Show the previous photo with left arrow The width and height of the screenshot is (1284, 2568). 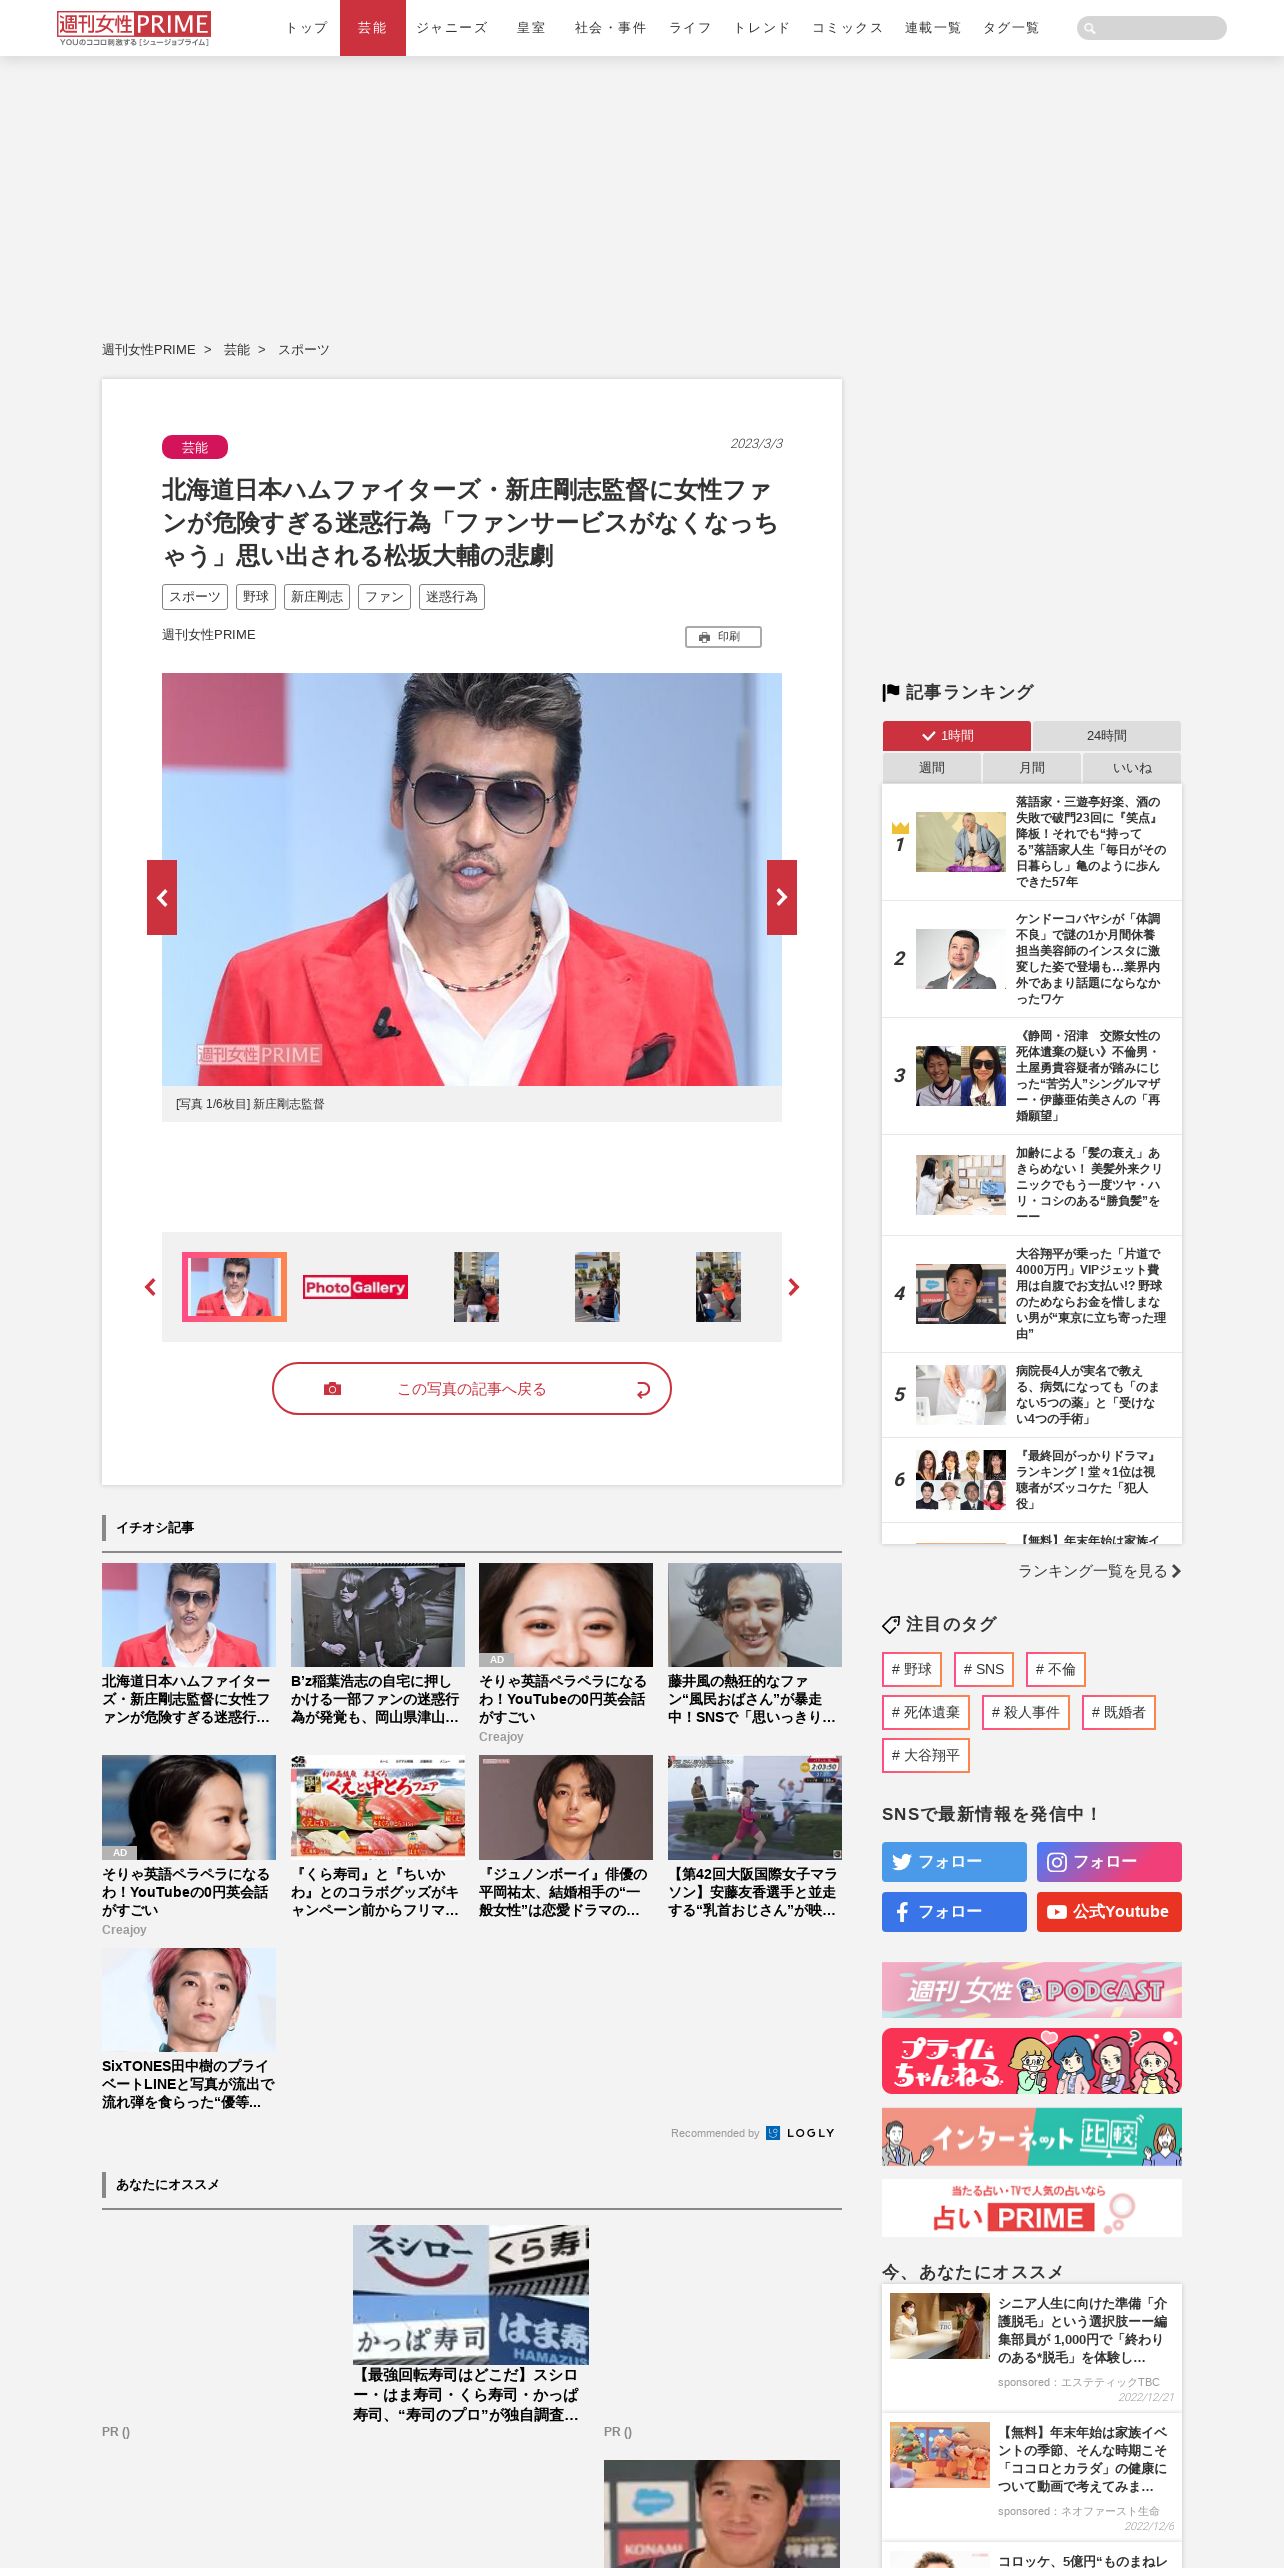pyautogui.click(x=162, y=897)
